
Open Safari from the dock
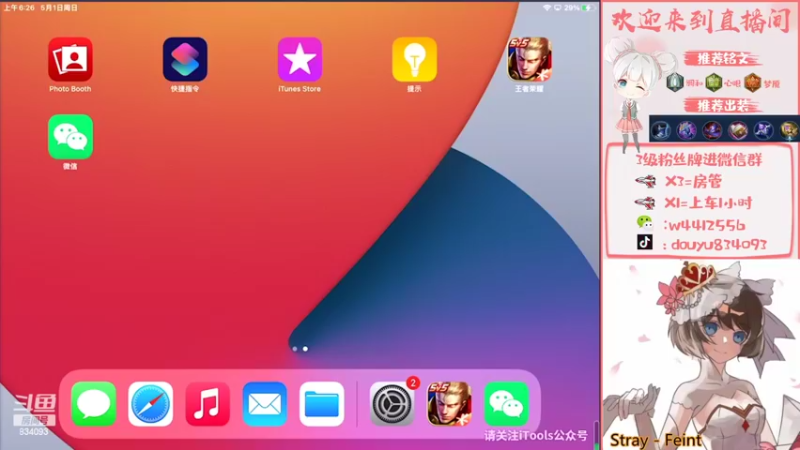[151, 404]
